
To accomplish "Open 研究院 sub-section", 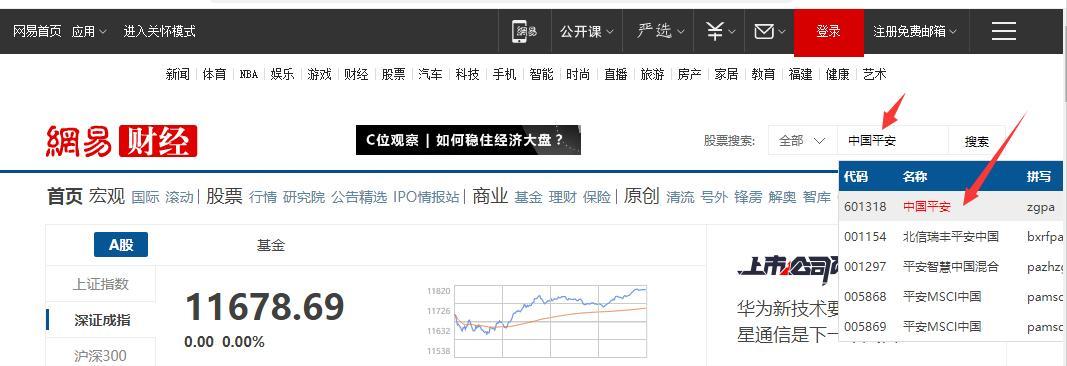I will (x=304, y=197).
